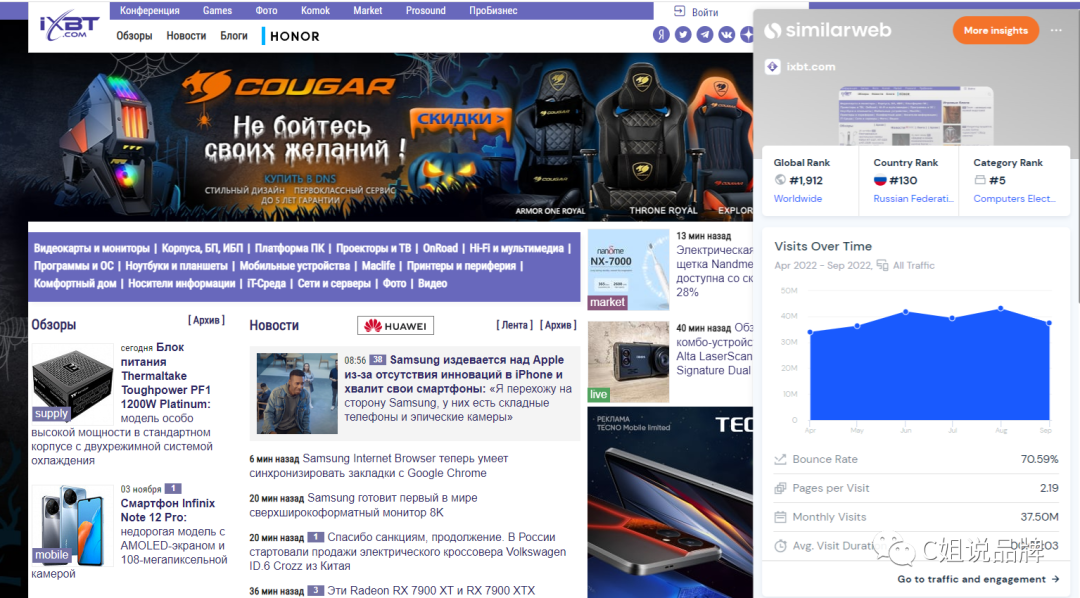1080x598 pixels.
Task: Open the Infinix Note 12 Pro review thumbnail
Action: [x=72, y=525]
